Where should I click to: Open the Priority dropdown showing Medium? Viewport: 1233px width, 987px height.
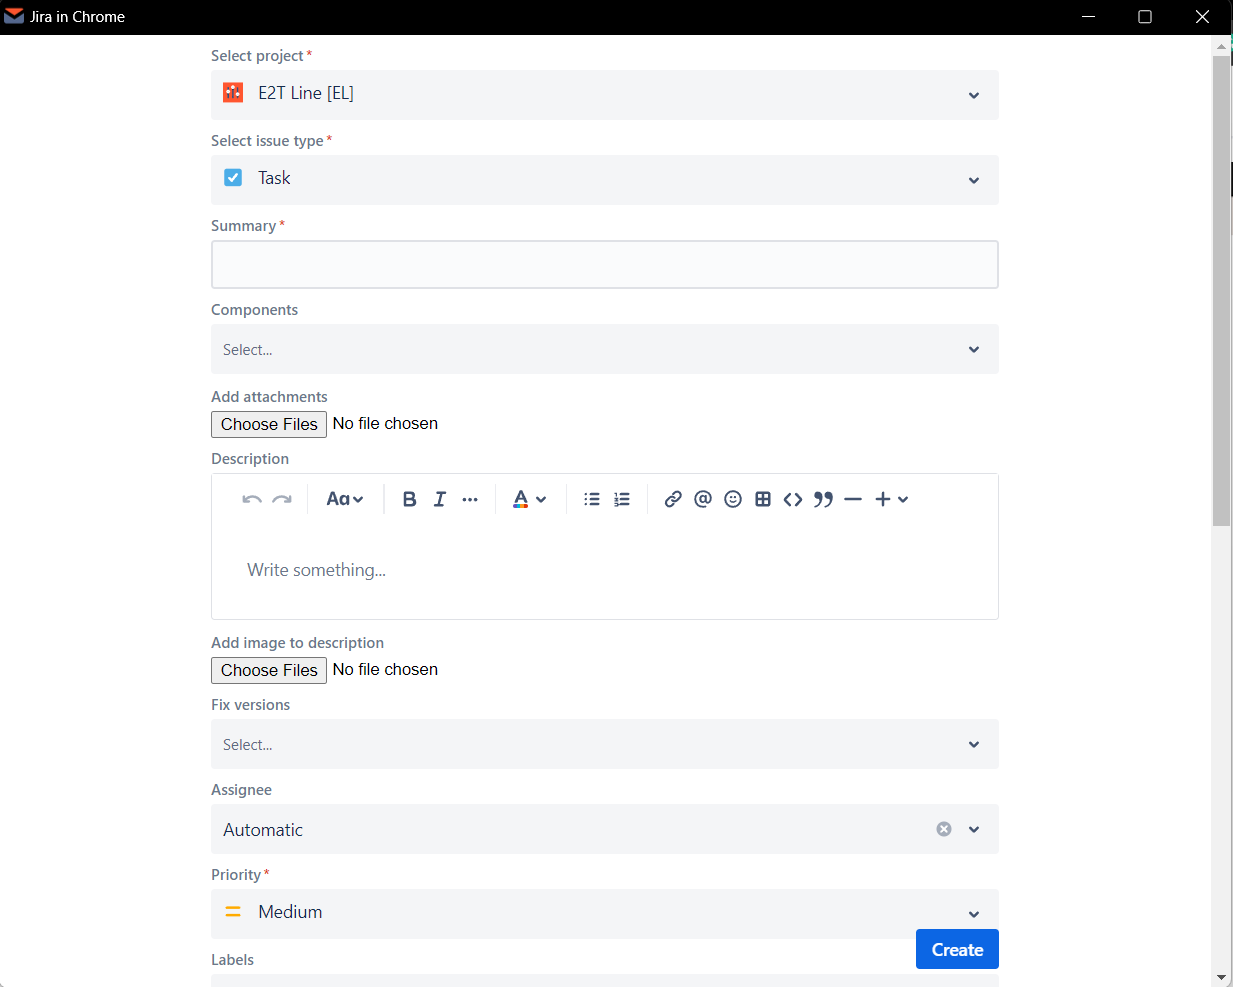point(604,912)
